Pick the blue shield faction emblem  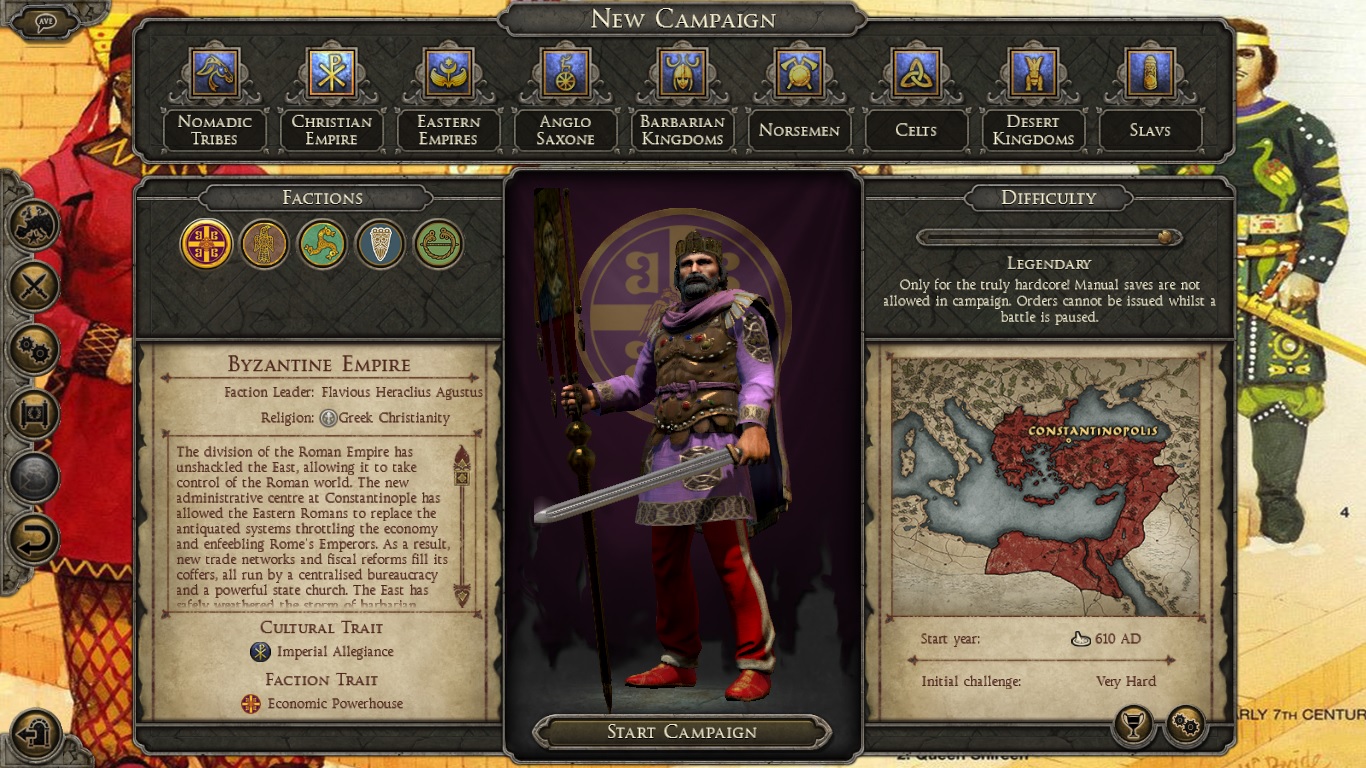pyautogui.click(x=380, y=244)
